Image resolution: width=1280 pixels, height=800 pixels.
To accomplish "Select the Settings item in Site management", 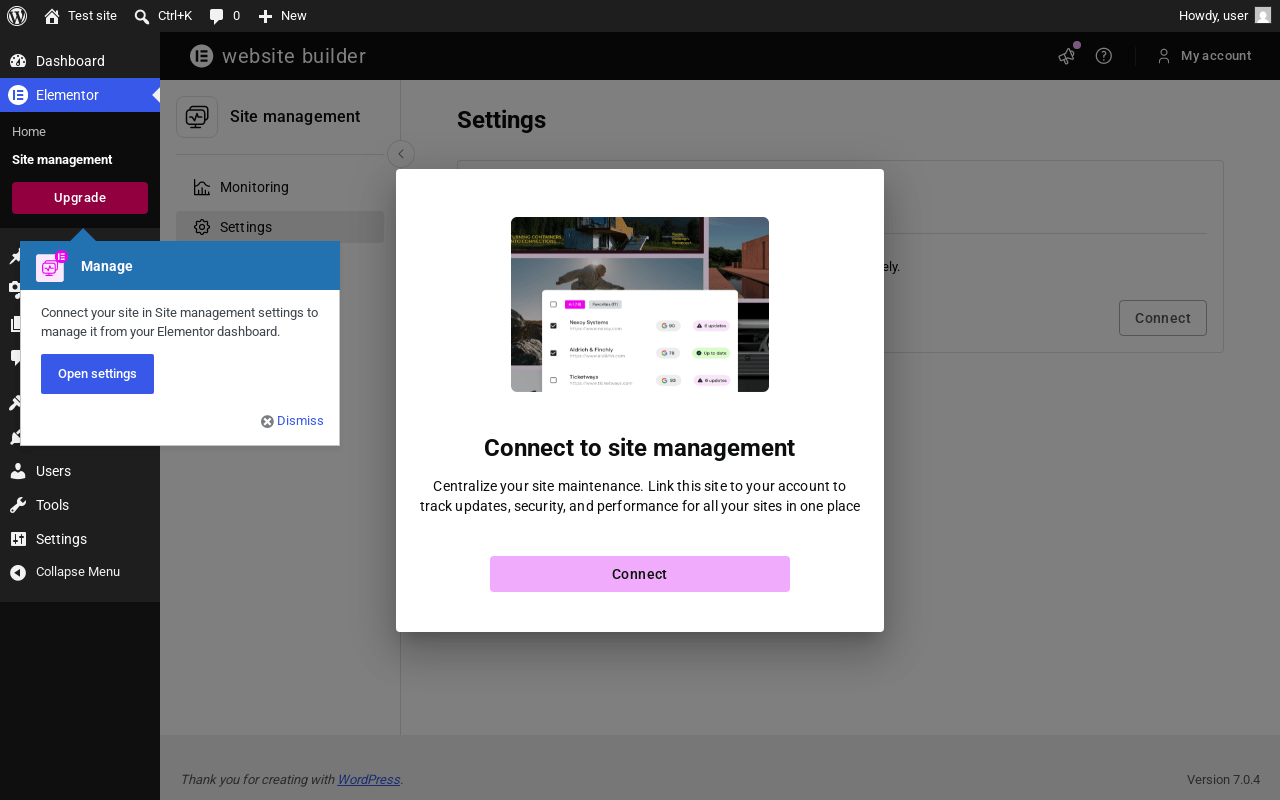I will [280, 227].
